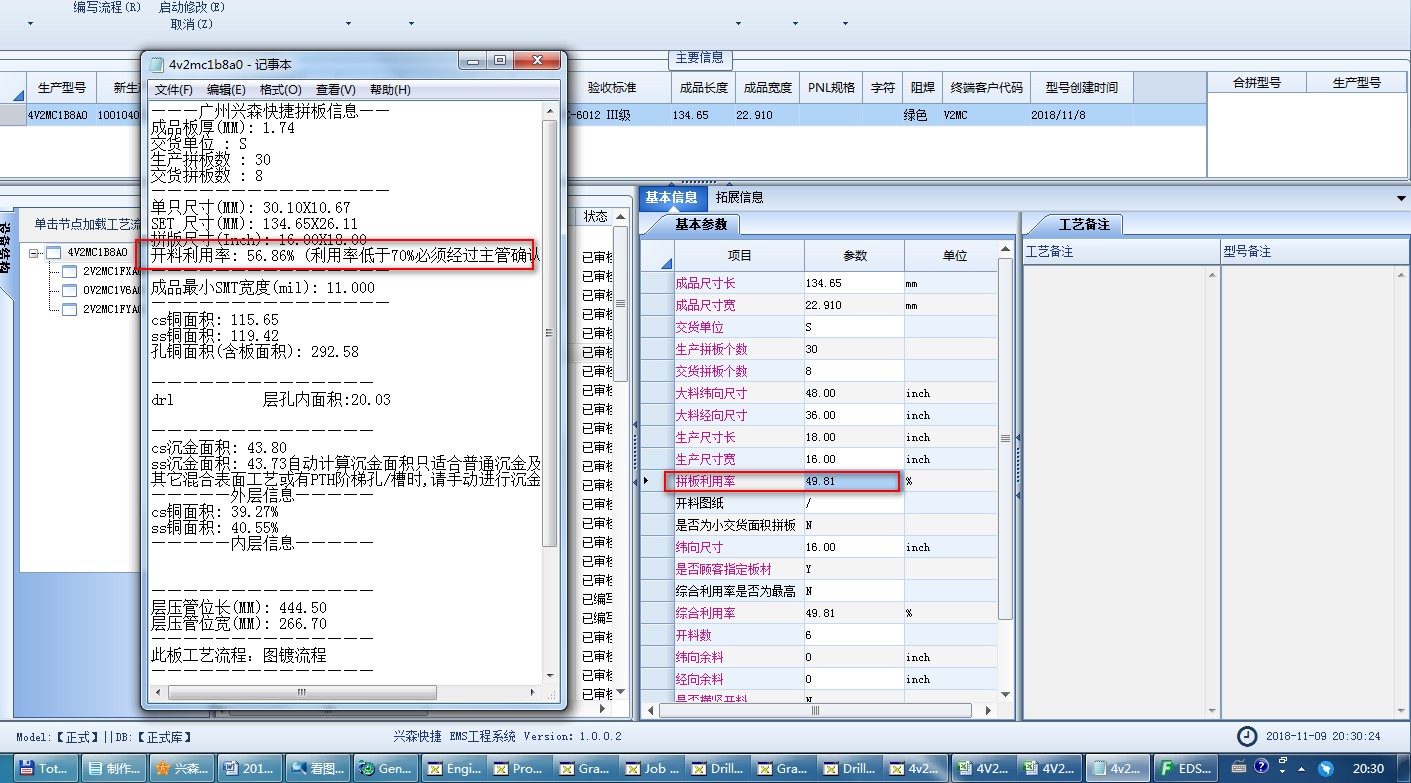
Task: Open the 看图... taskbar item
Action: tap(316, 769)
